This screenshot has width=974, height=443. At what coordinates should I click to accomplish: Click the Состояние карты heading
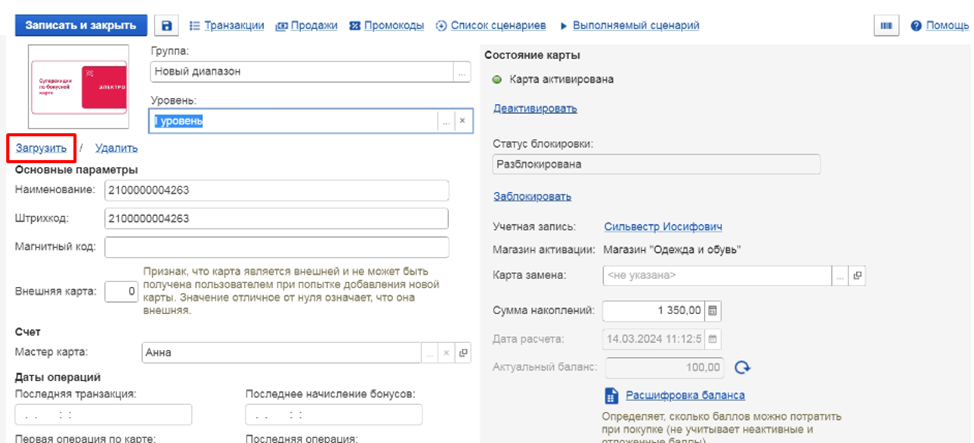(532, 55)
